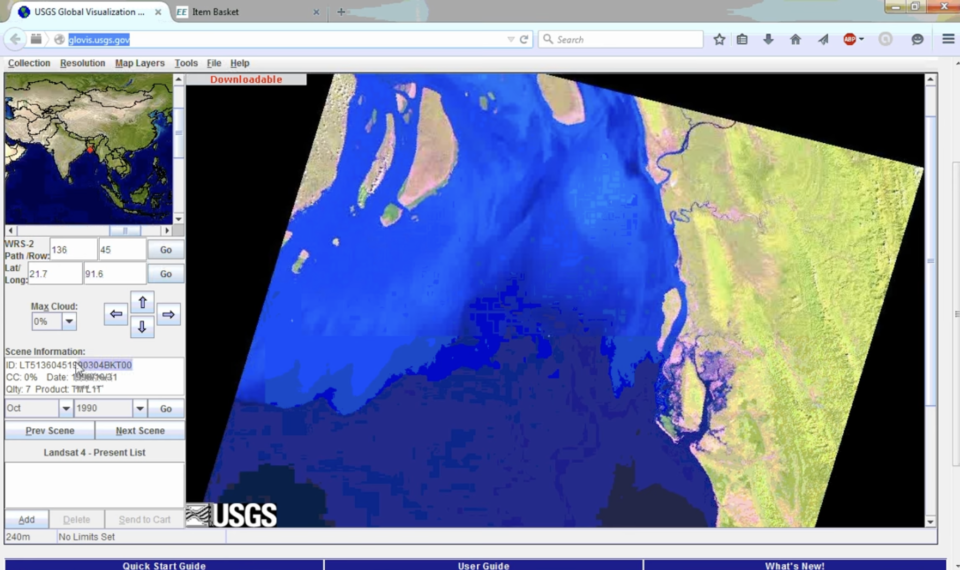Open the Adblock Plus dropdown arrow
The width and height of the screenshot is (960, 570).
coord(861,39)
